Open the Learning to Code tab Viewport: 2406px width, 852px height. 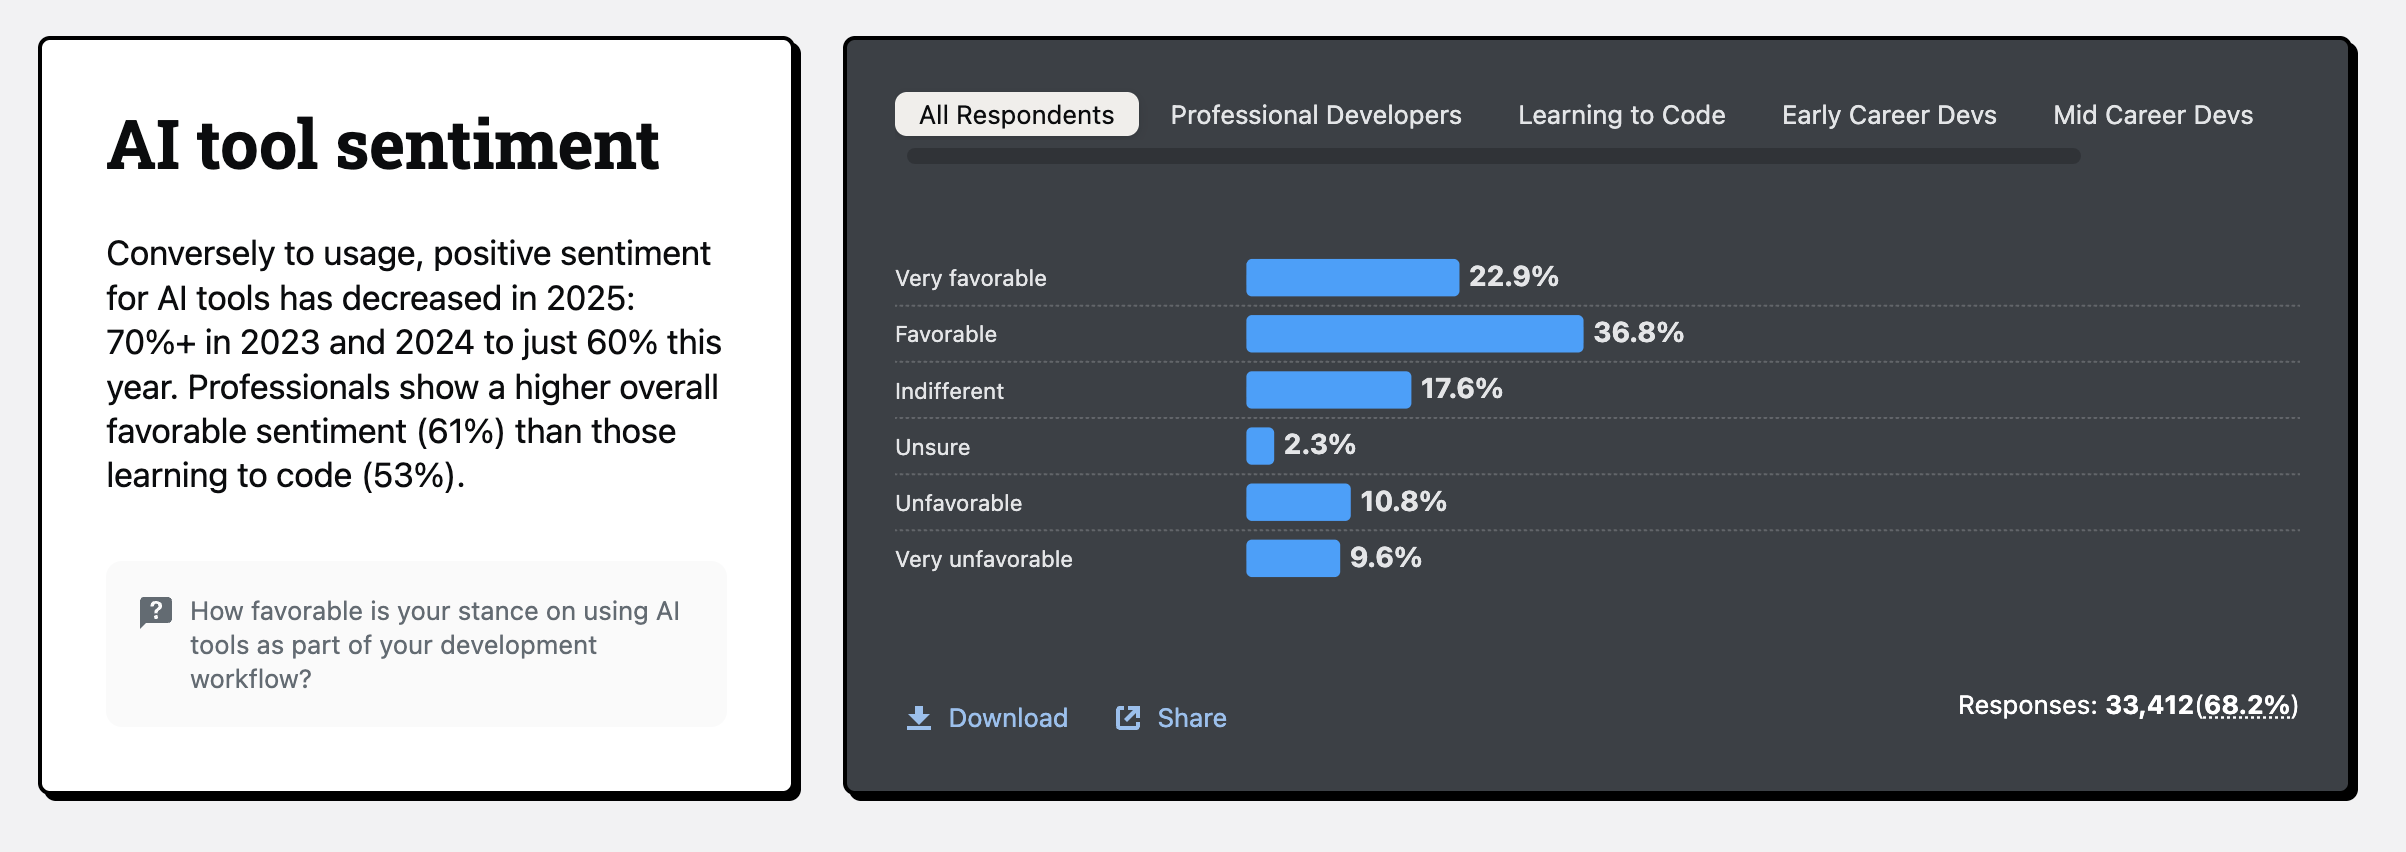1621,115
